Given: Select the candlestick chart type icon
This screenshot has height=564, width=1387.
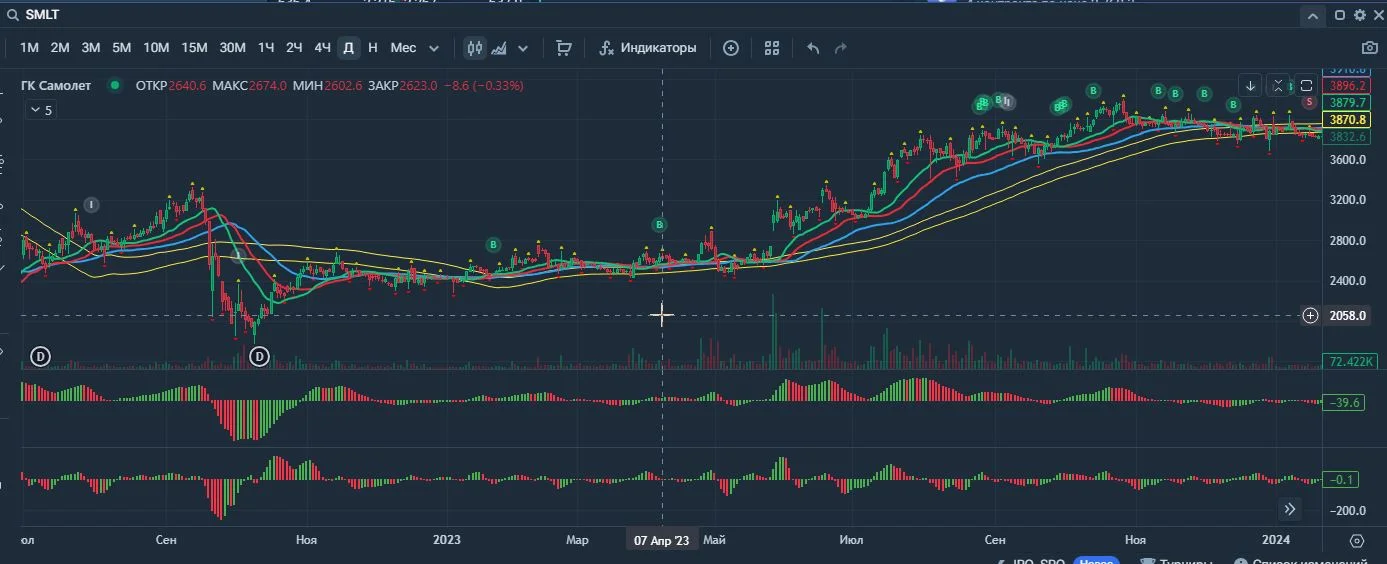Looking at the screenshot, I should click(x=474, y=48).
